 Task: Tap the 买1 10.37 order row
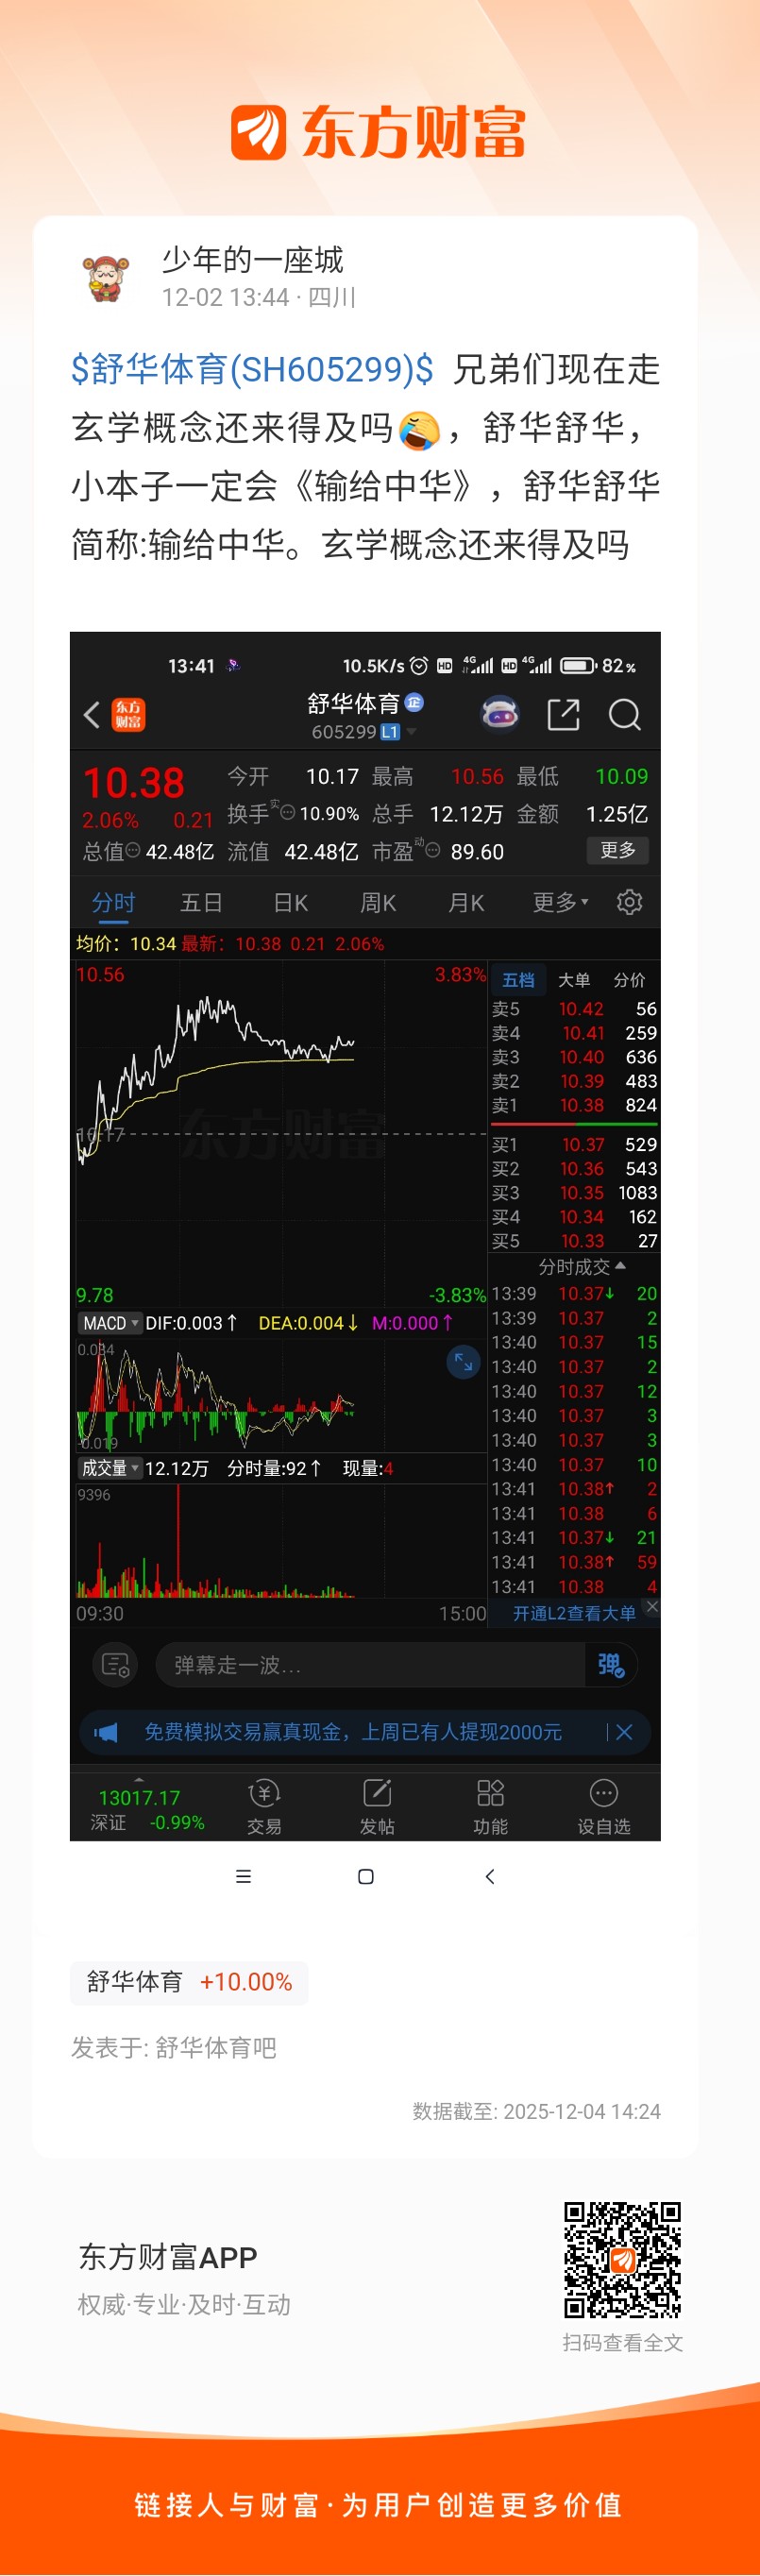pyautogui.click(x=574, y=1144)
